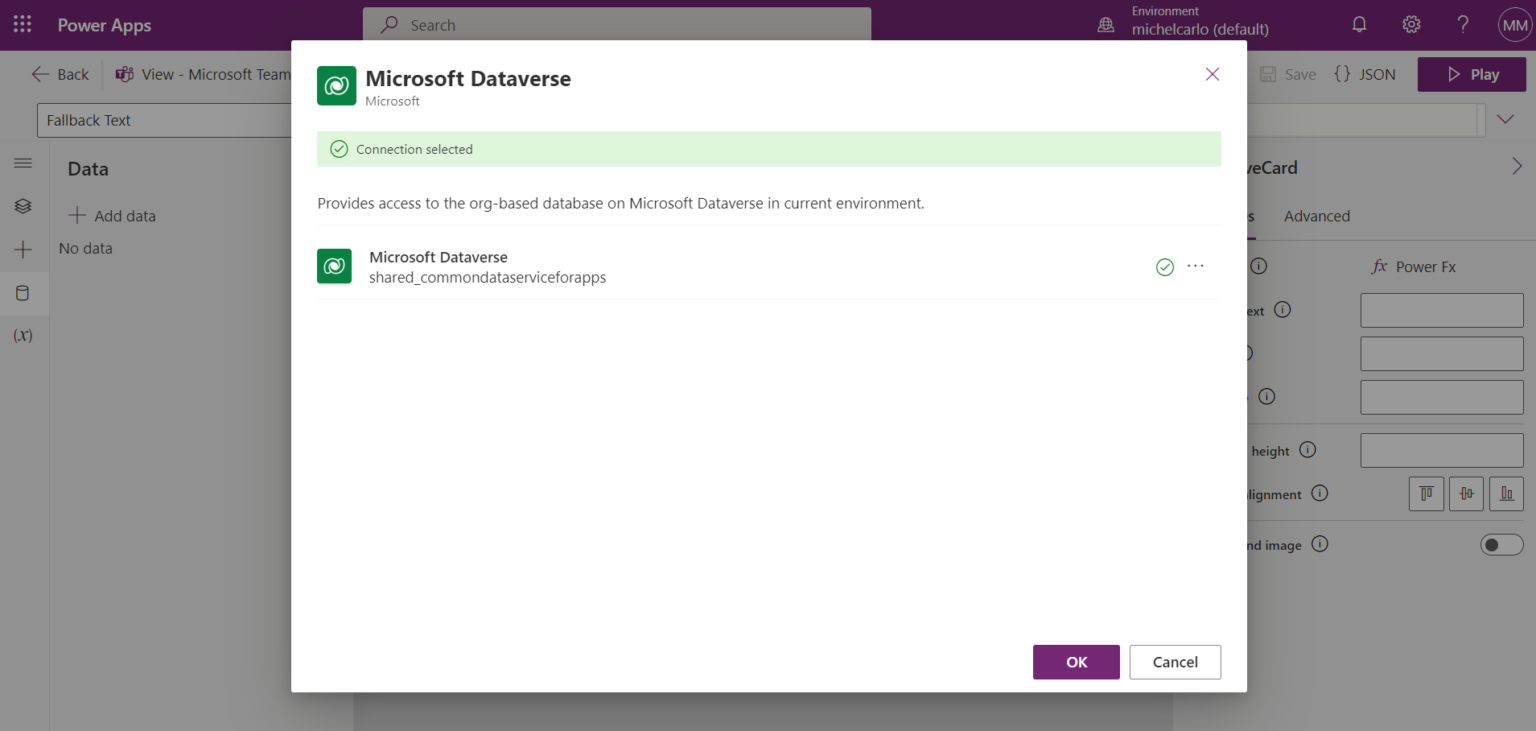Image resolution: width=1536 pixels, height=731 pixels.
Task: Open the Data panel in the sidebar
Action: [x=23, y=293]
